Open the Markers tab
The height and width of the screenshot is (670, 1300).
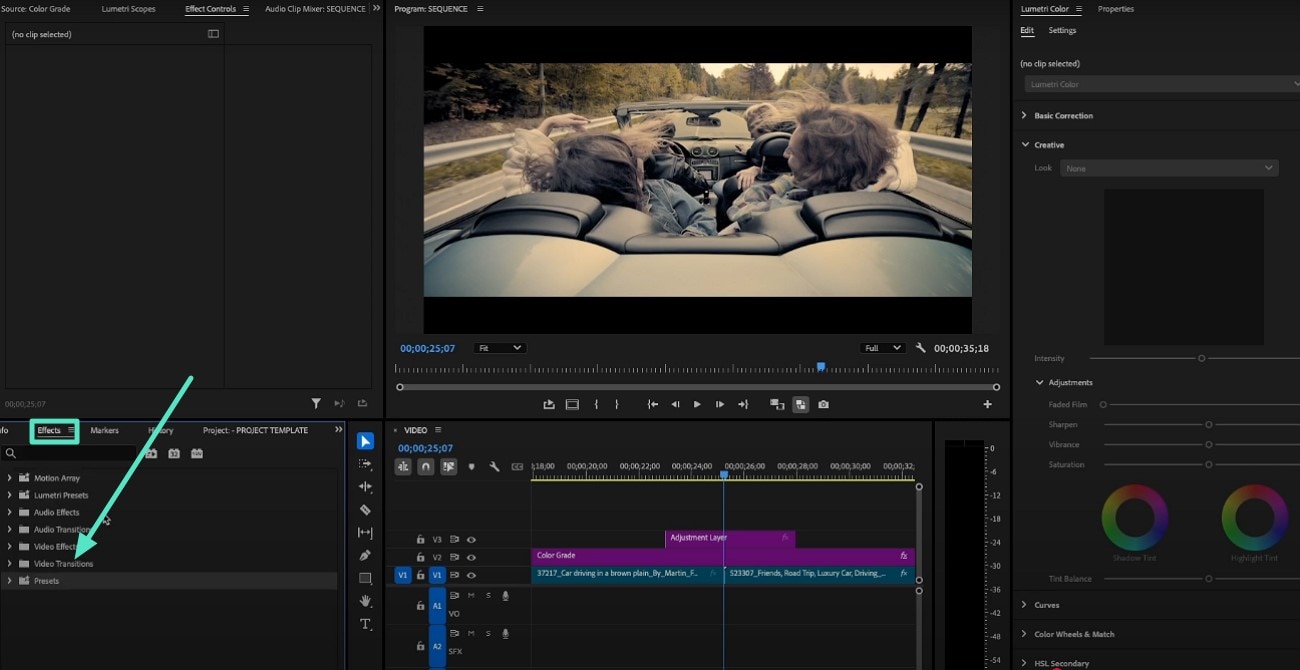104,430
